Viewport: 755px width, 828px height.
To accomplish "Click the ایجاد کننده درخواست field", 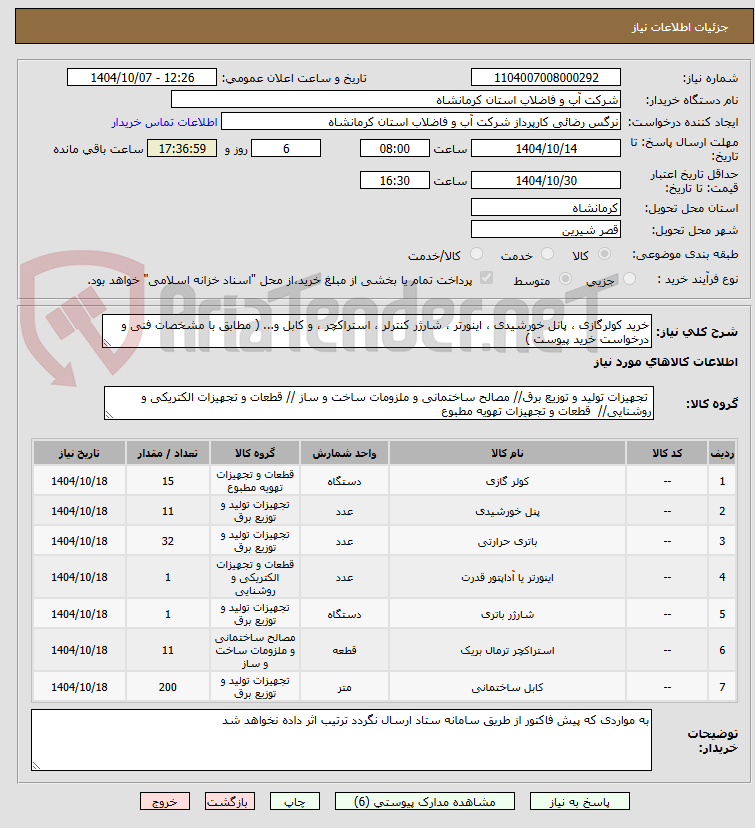I will pos(421,122).
